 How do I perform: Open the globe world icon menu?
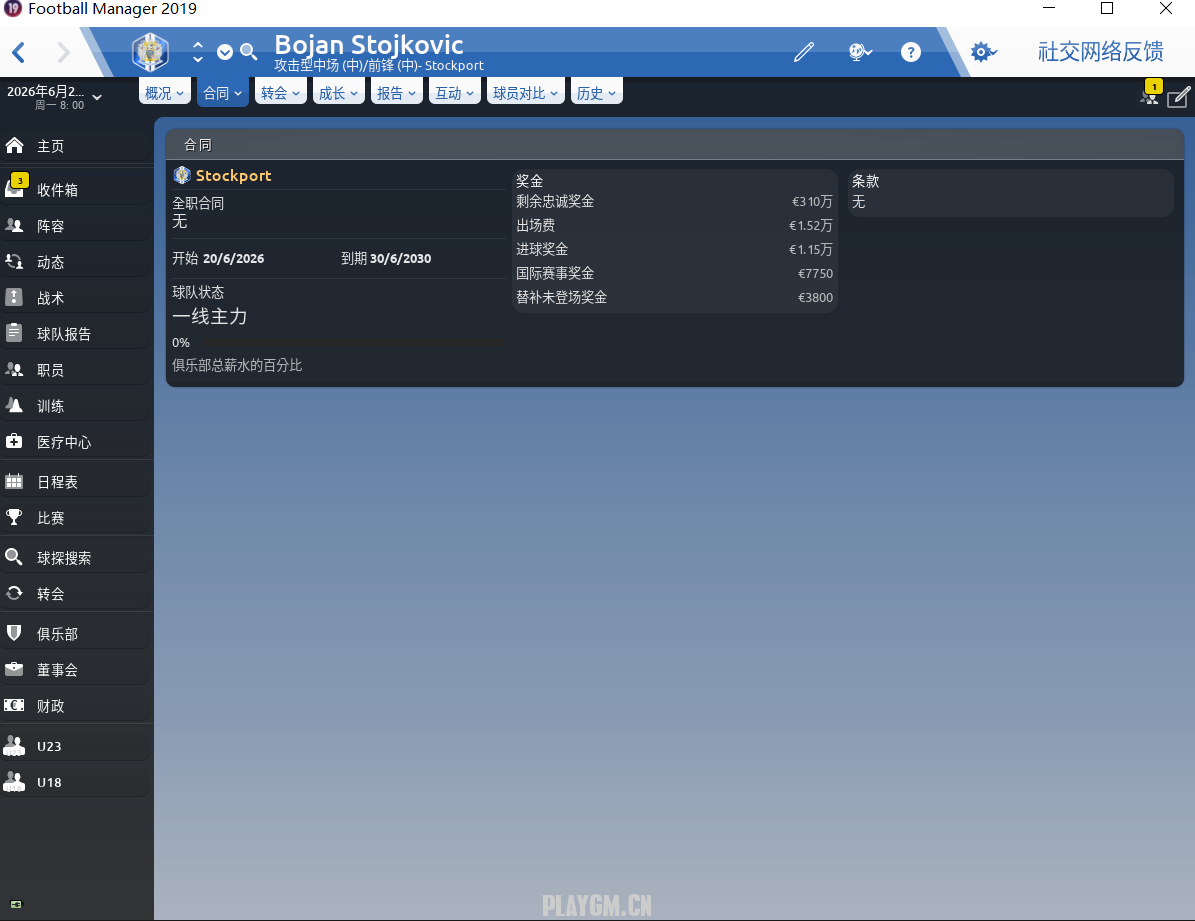[x=860, y=52]
